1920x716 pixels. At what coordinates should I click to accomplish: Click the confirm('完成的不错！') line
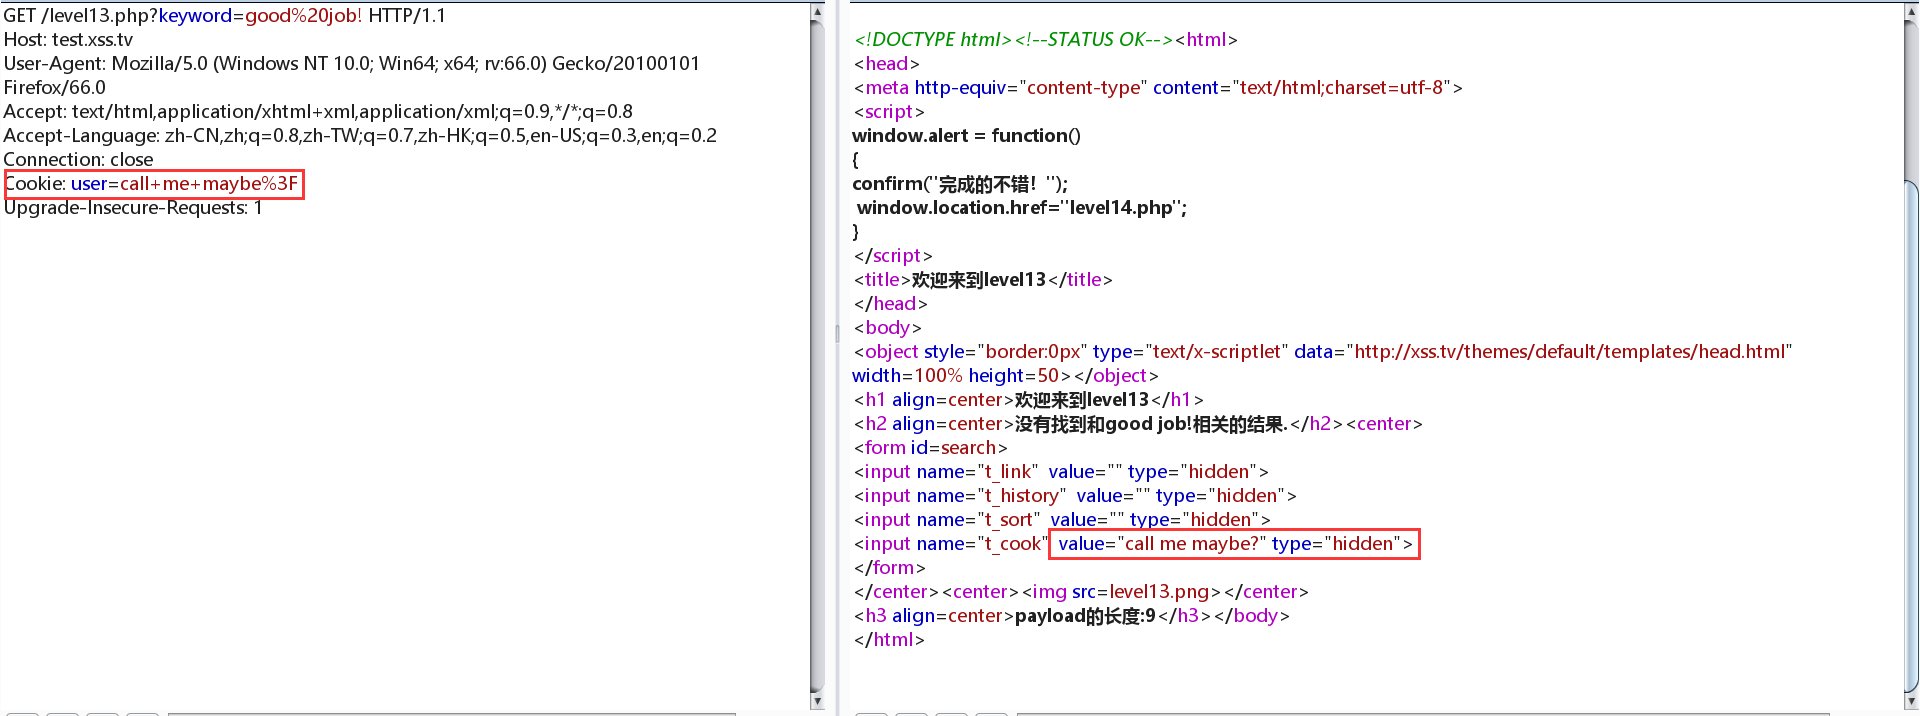960,184
